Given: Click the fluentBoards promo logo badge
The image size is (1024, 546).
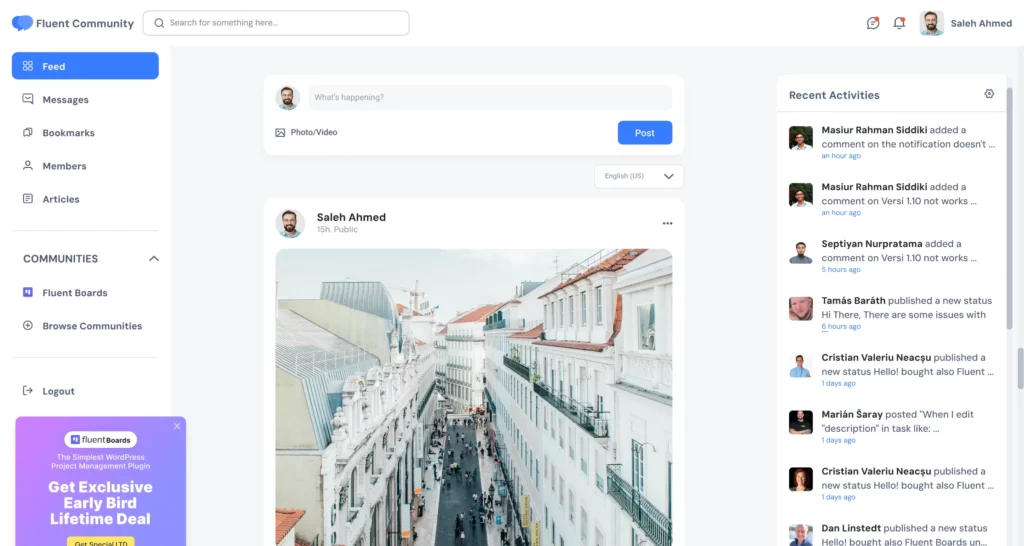Looking at the screenshot, I should pyautogui.click(x=101, y=440).
